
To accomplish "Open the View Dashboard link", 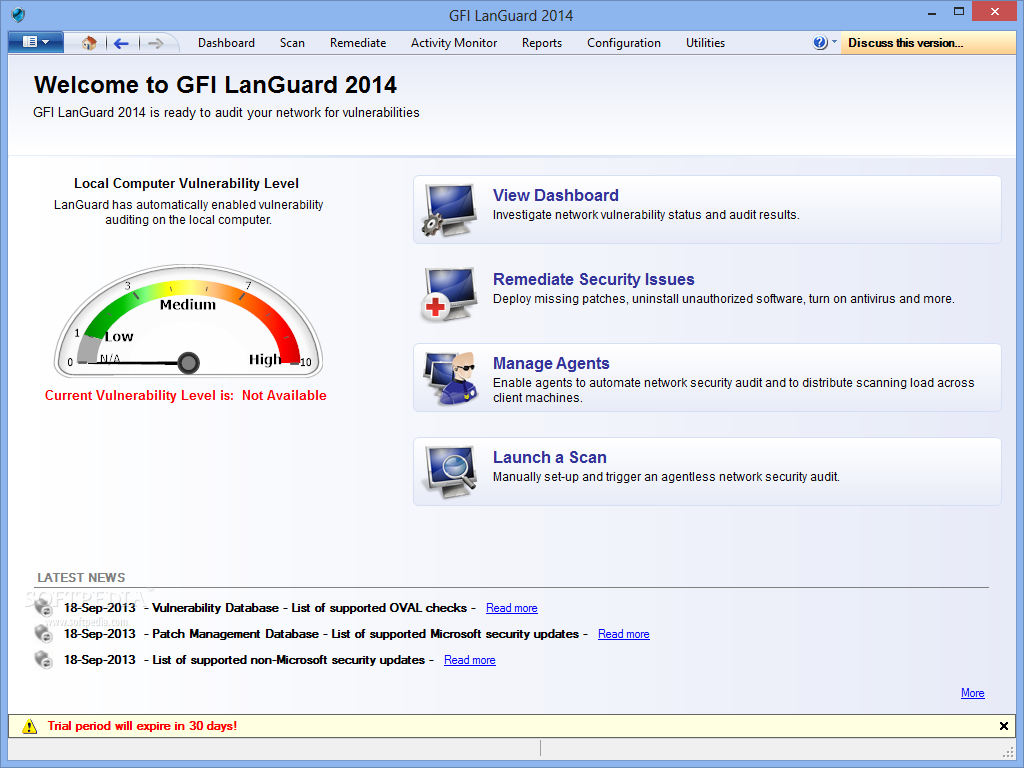I will point(556,195).
